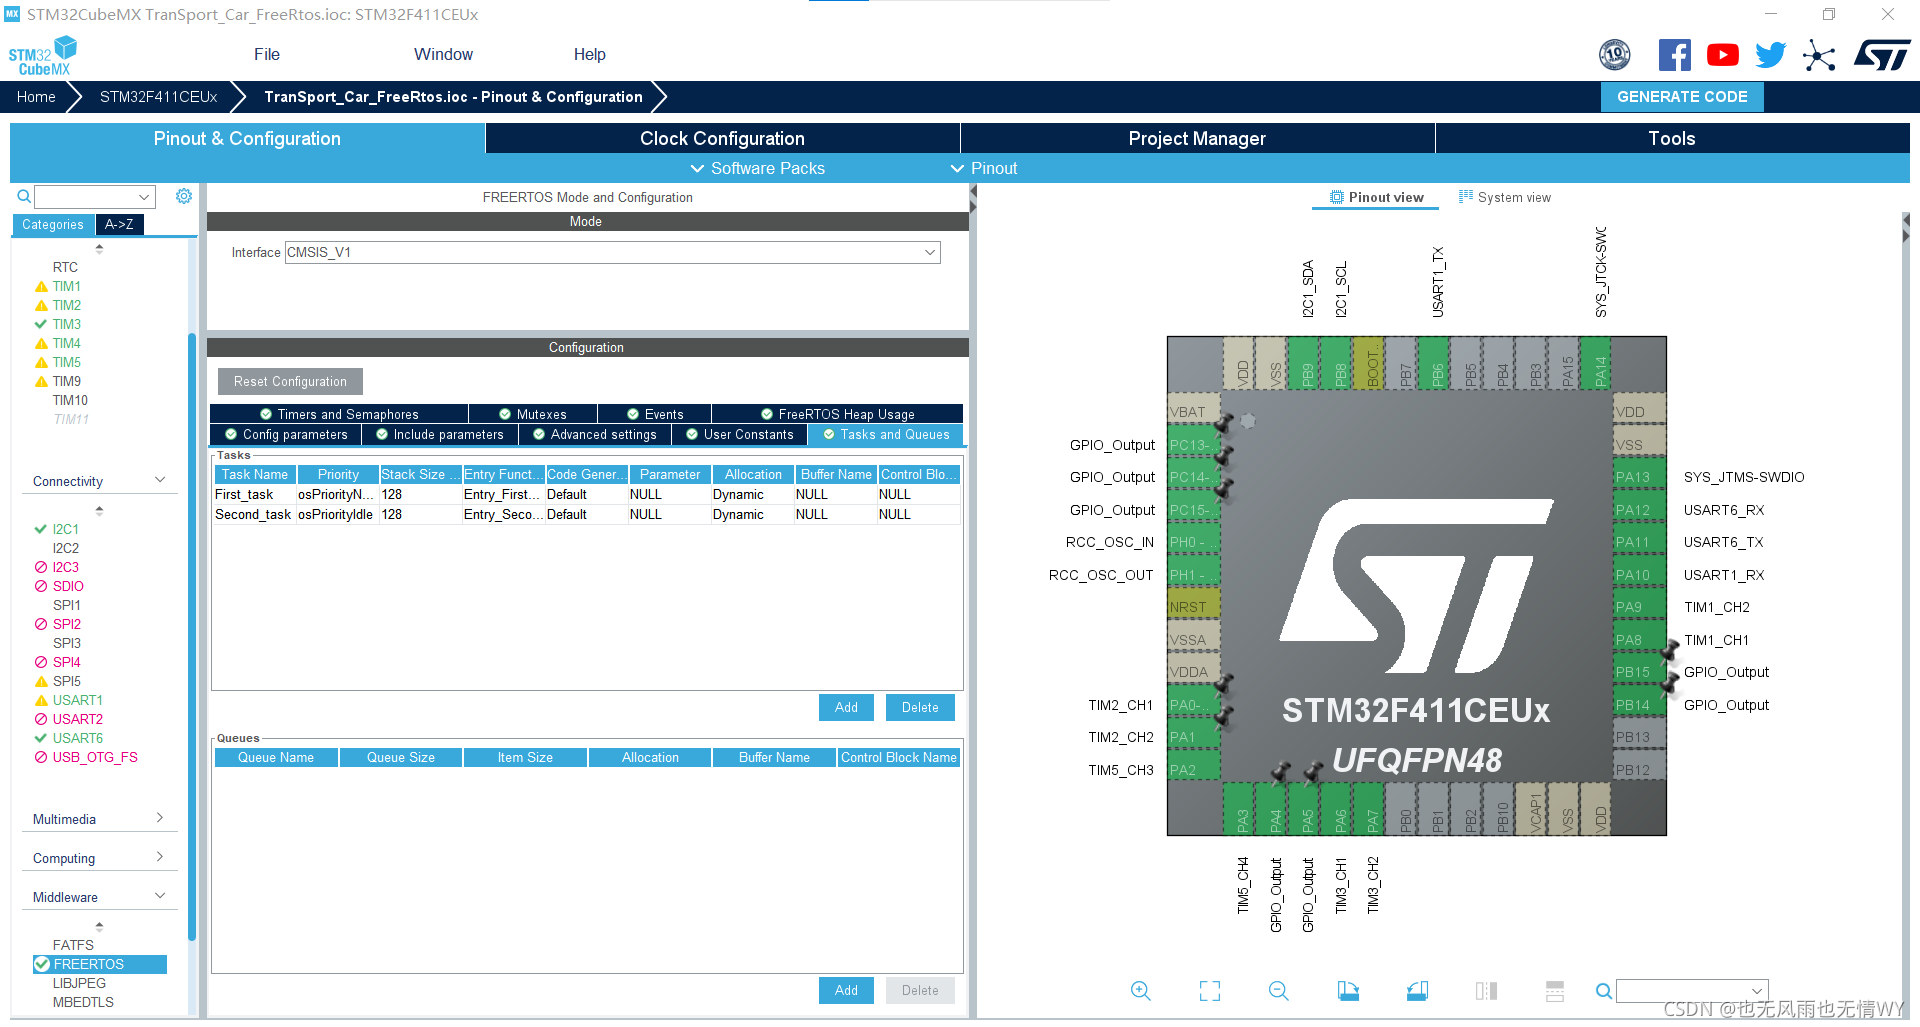Click the NRST pin on the chip

tap(1194, 607)
